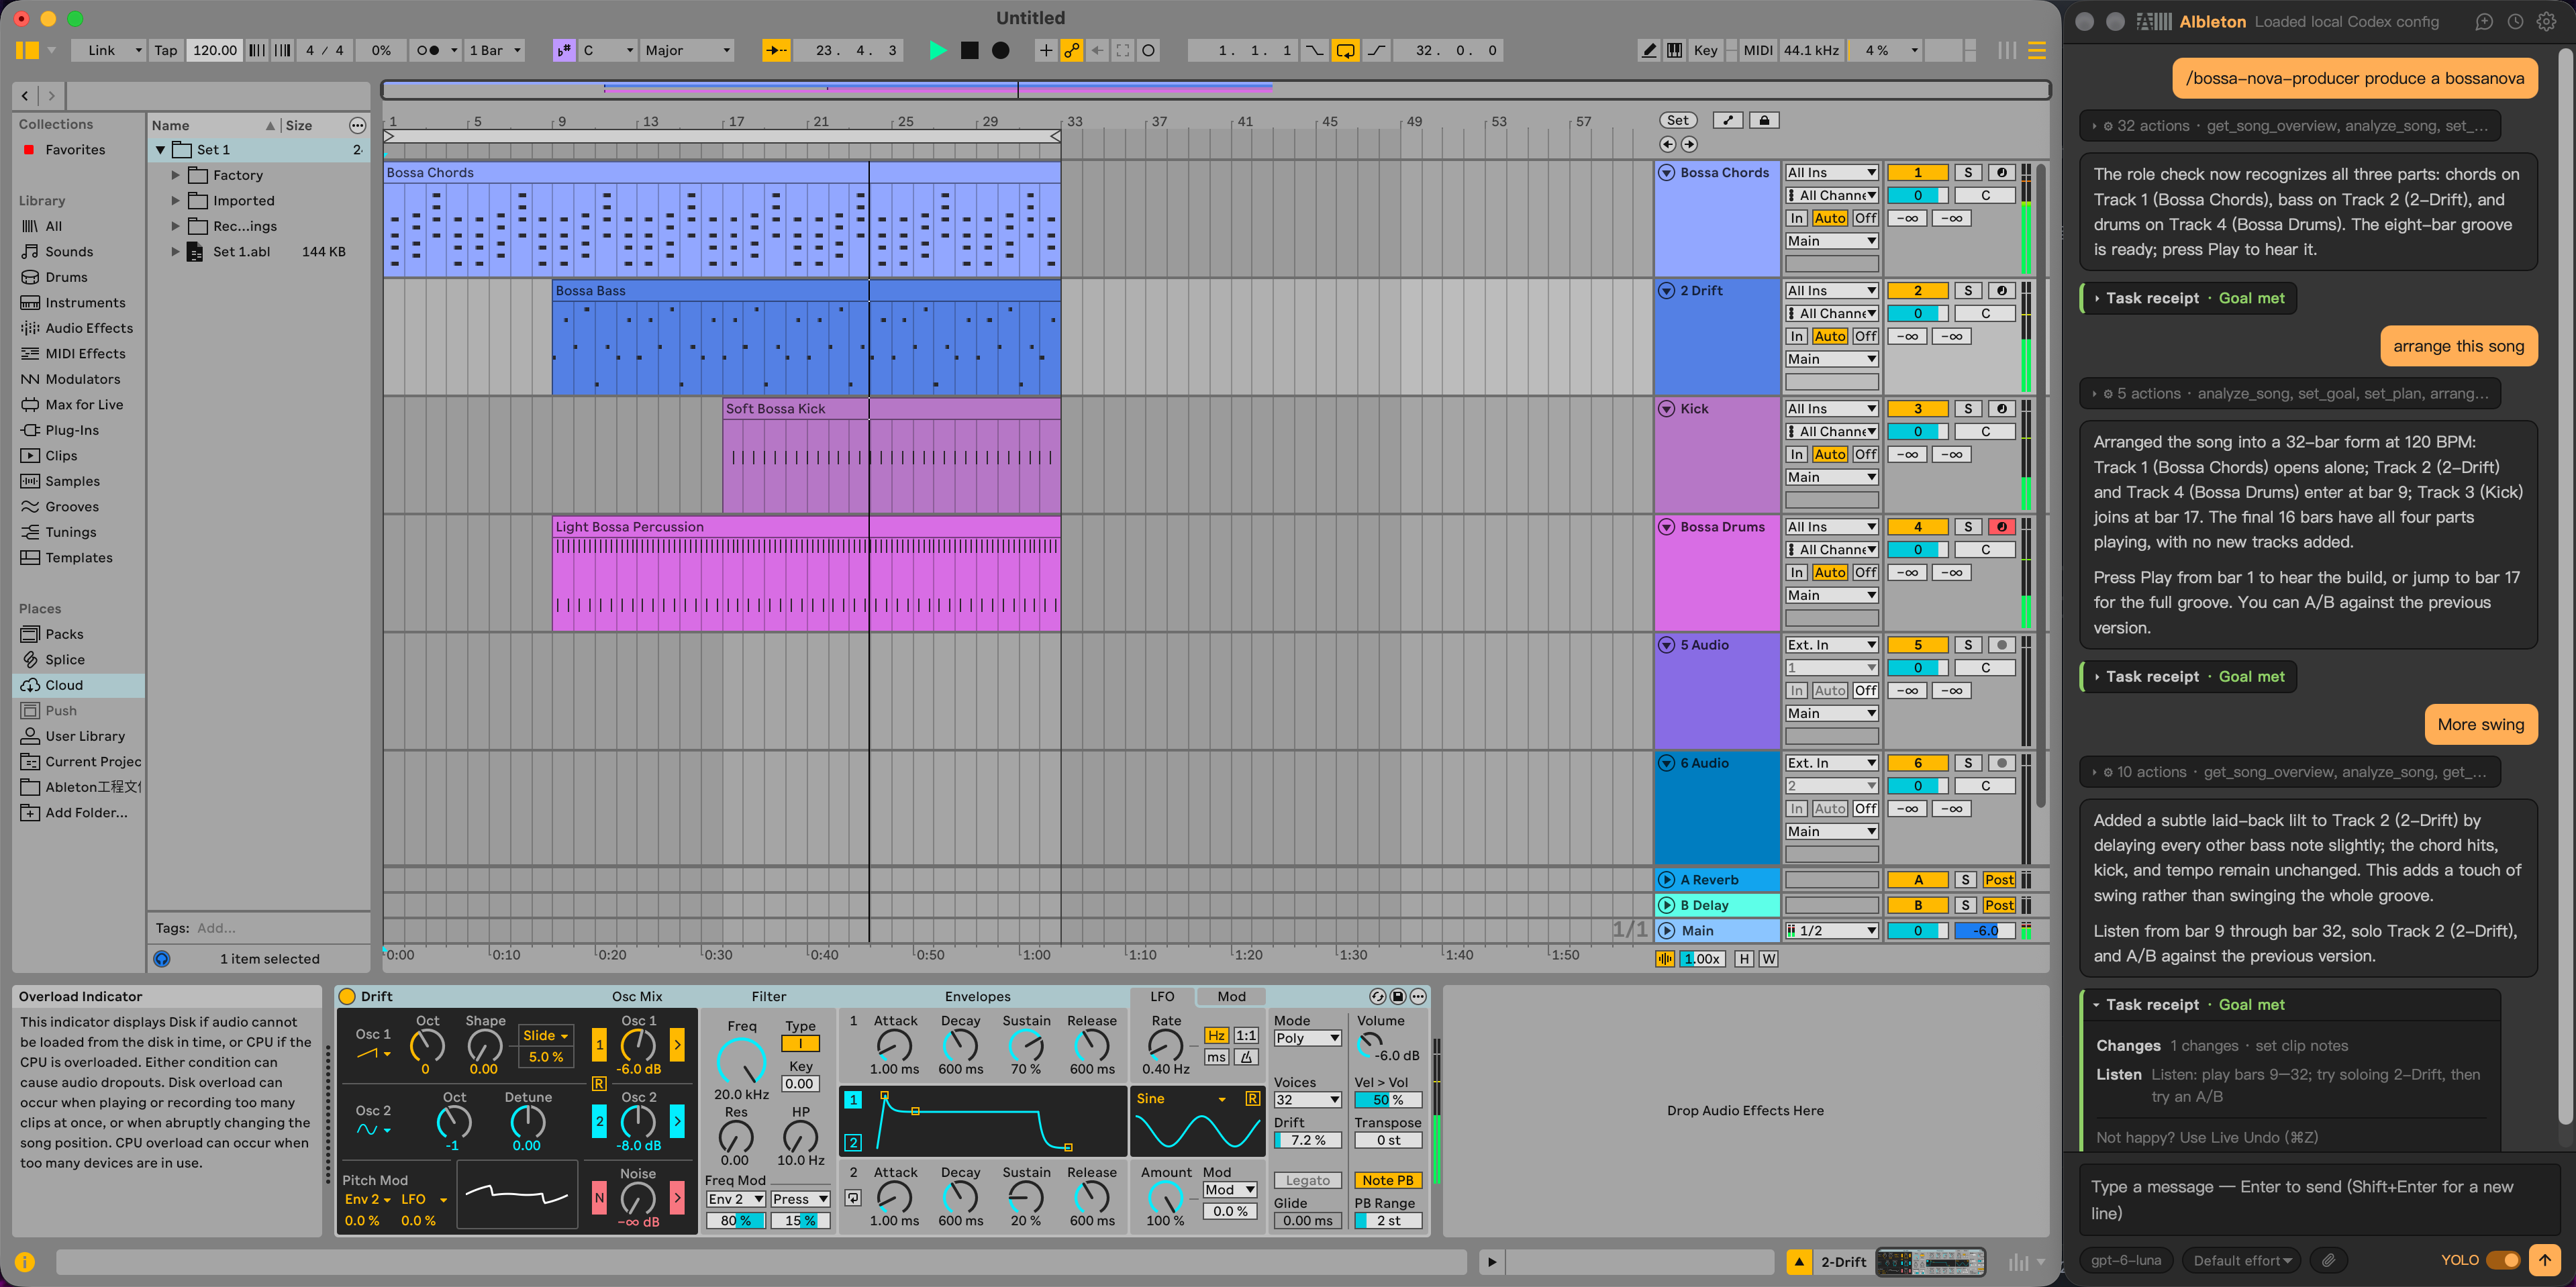
Task: Open settings gear in Ableton chat panel
Action: 2546,22
